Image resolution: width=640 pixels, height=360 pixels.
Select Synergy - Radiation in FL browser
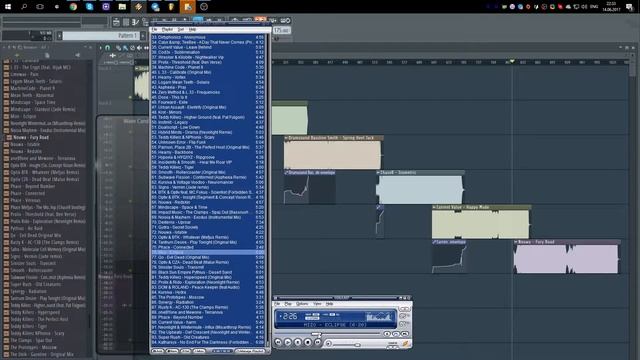click(x=28, y=291)
